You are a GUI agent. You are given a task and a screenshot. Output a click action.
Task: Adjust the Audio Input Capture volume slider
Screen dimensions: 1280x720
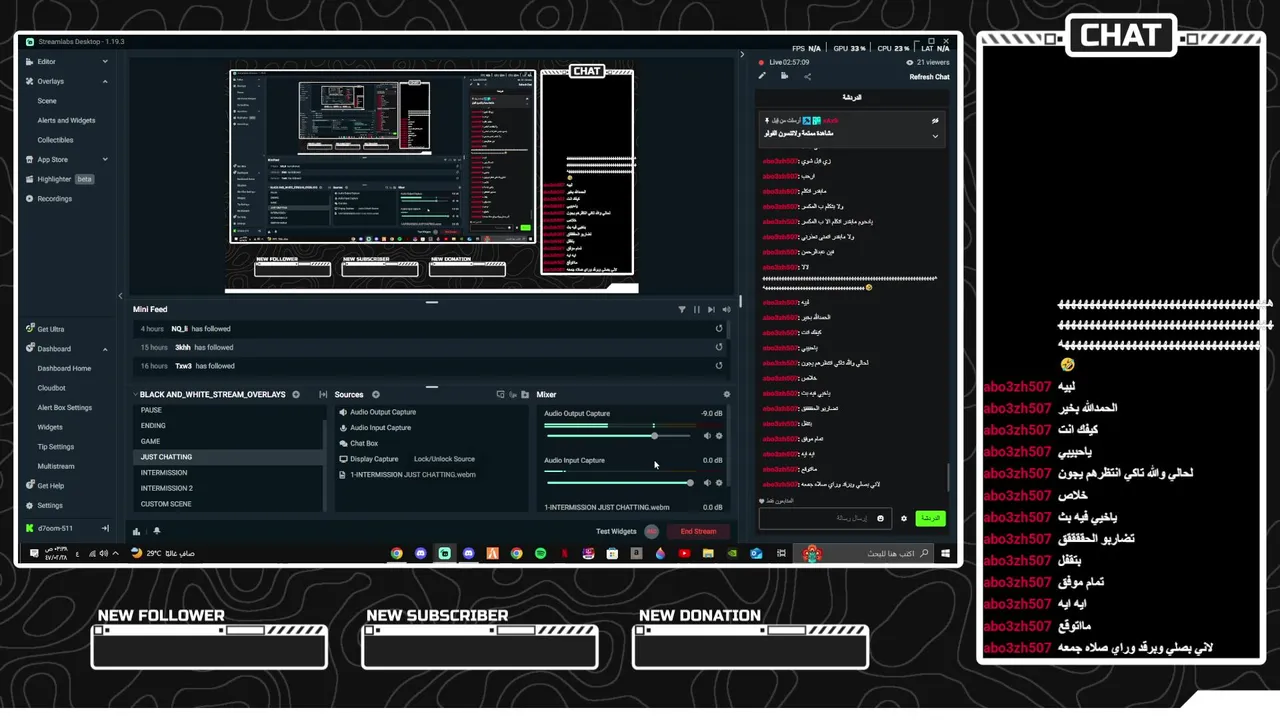pyautogui.click(x=618, y=483)
